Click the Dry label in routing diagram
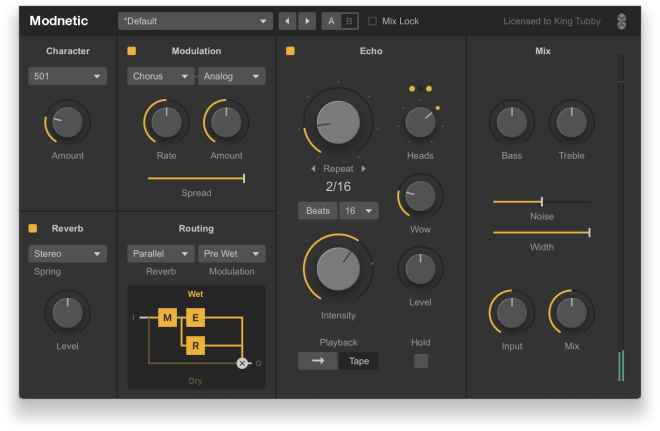Screen dimensions: 660x431 click(195, 381)
